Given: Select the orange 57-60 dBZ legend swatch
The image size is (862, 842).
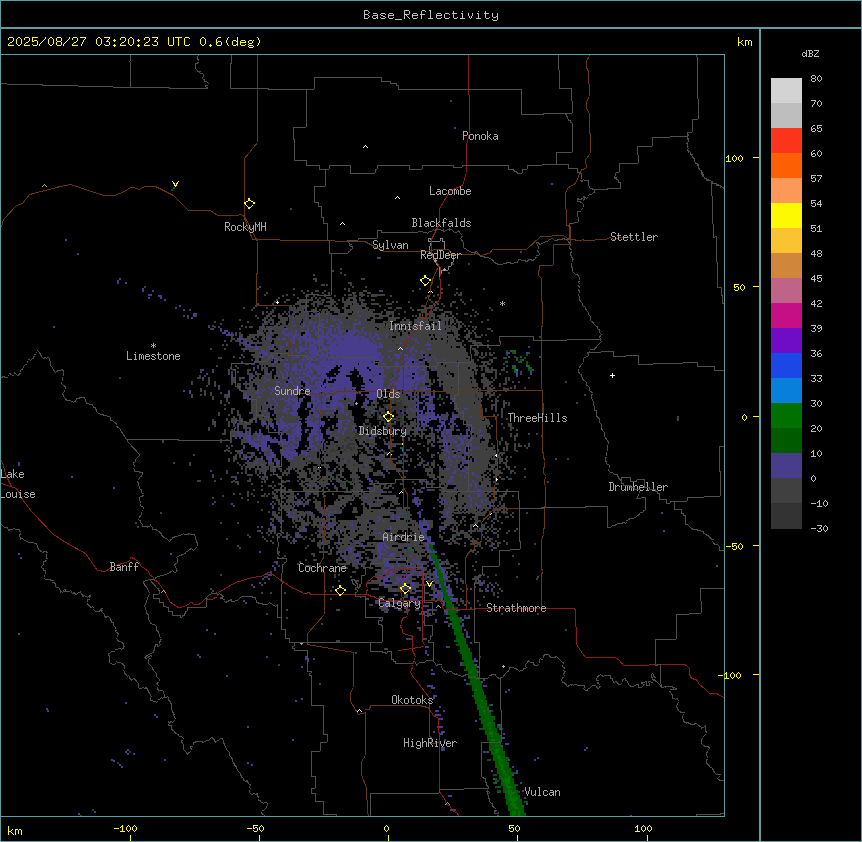Looking at the screenshot, I should pos(786,165).
